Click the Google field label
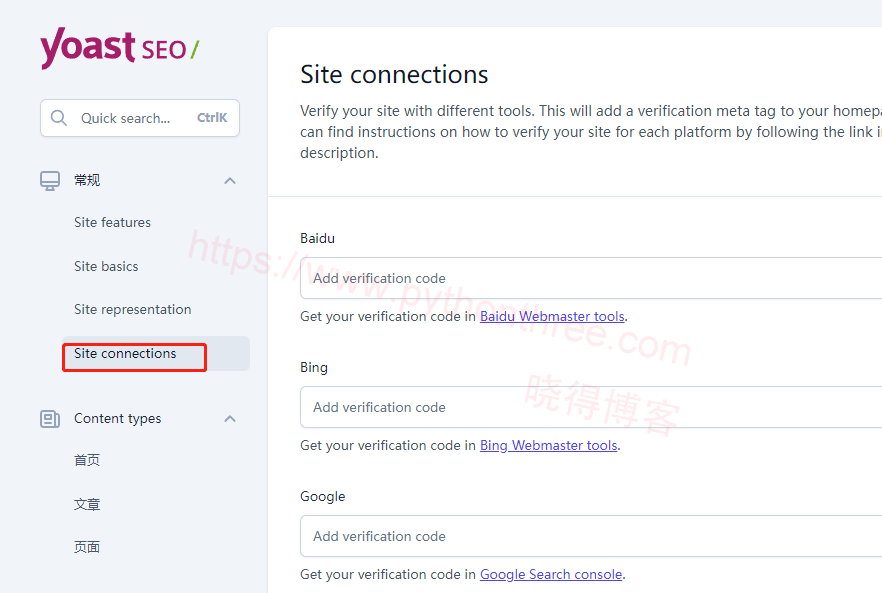882x593 pixels. coord(323,497)
